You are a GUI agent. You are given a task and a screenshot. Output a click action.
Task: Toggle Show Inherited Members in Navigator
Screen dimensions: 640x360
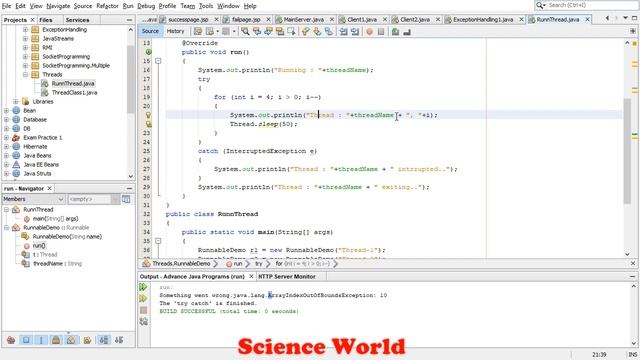tap(11, 340)
